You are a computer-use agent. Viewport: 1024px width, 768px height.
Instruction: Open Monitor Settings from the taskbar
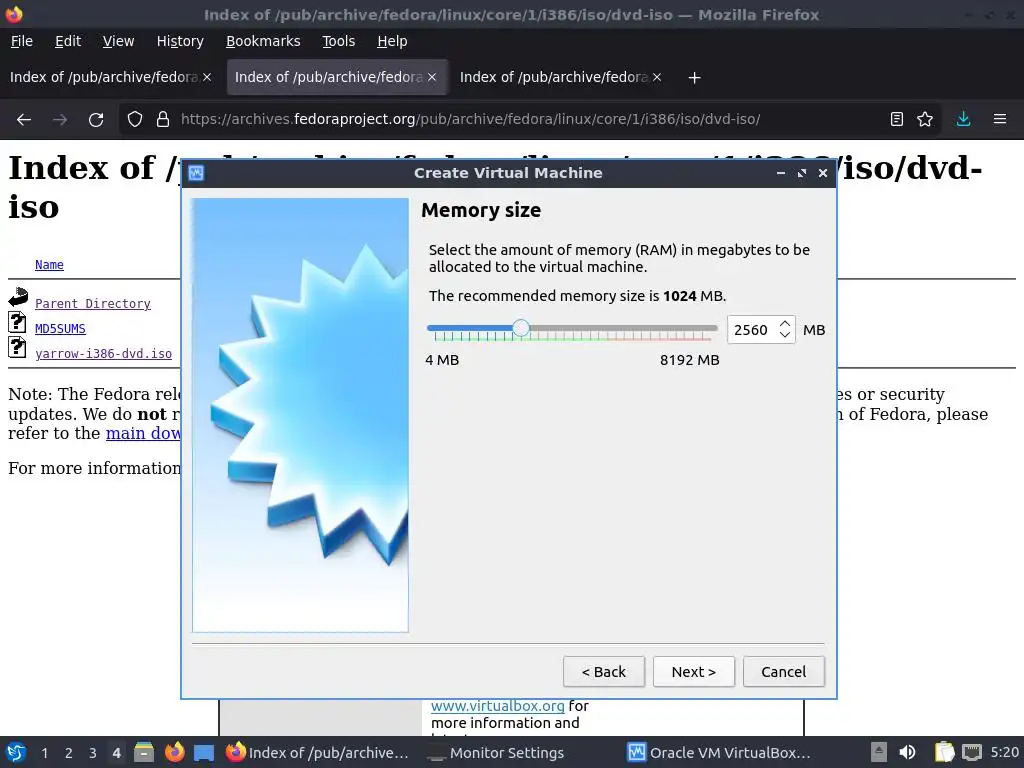(x=496, y=752)
